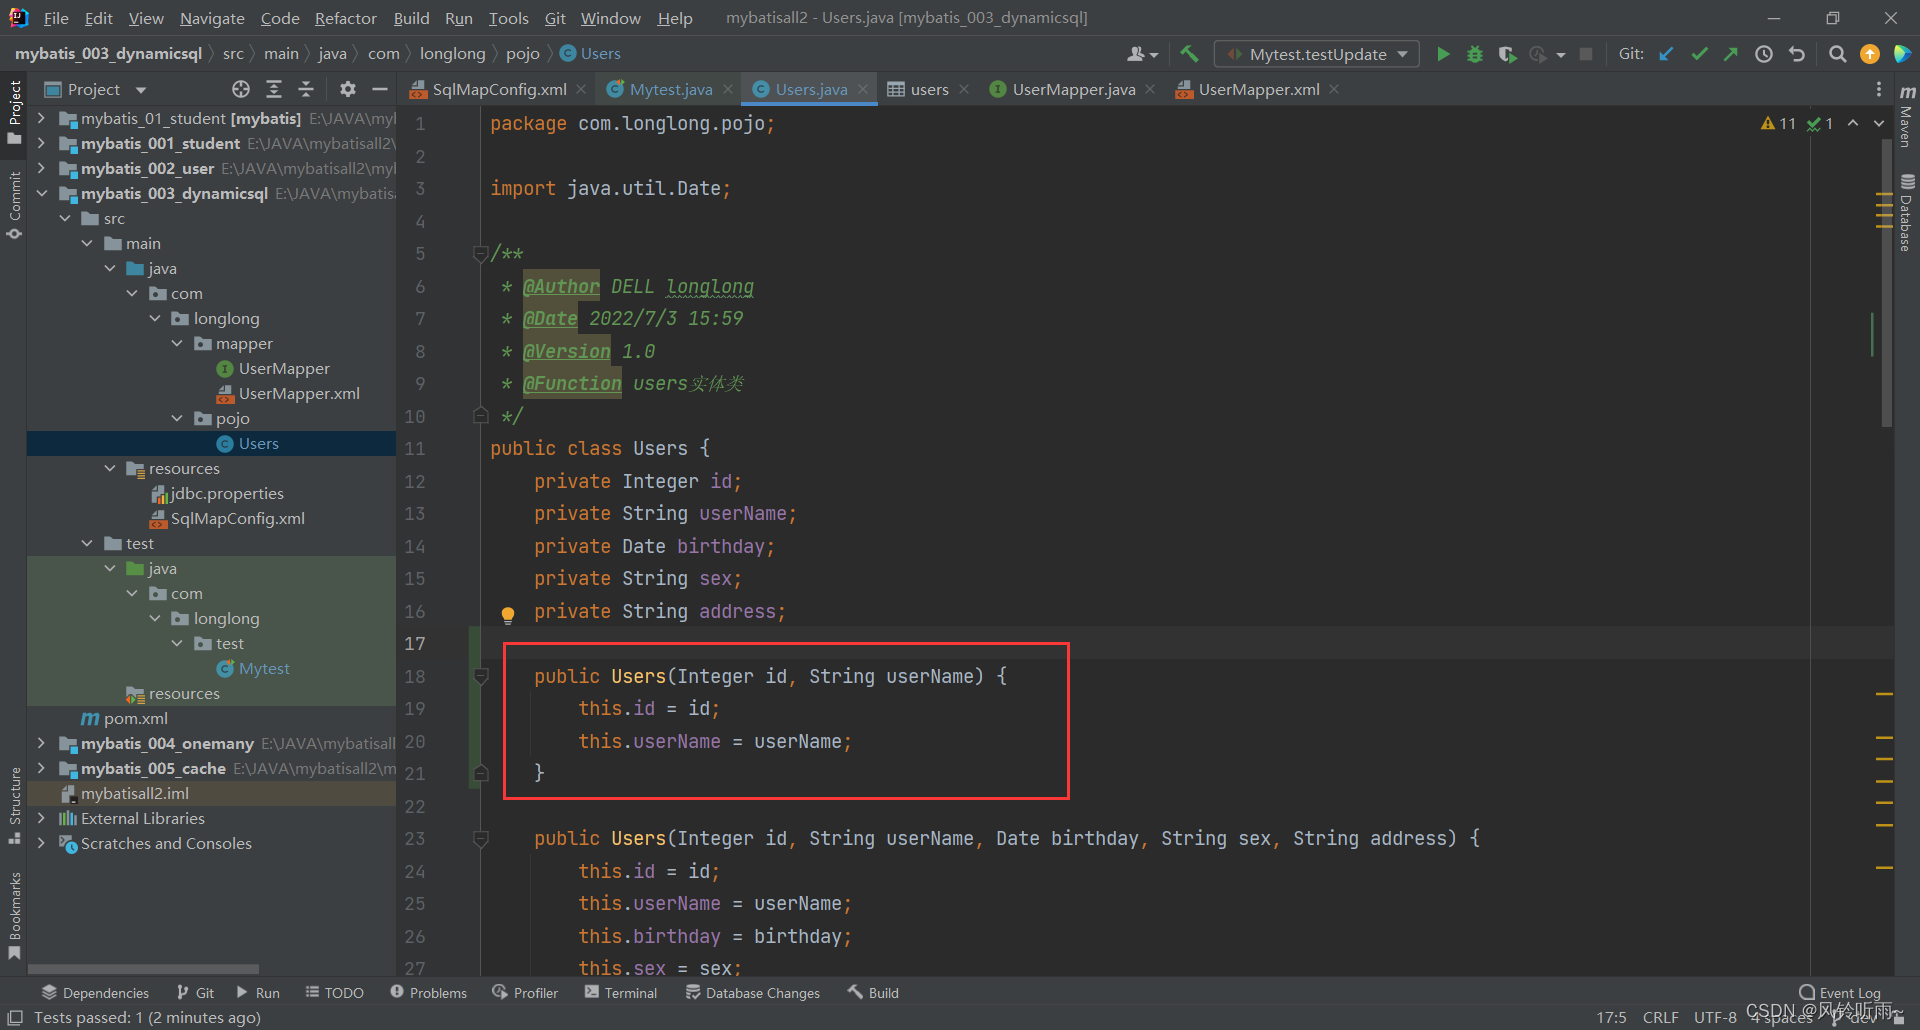Go to next highlighted error arrow
Viewport: 1920px width, 1030px height.
pos(1879,123)
